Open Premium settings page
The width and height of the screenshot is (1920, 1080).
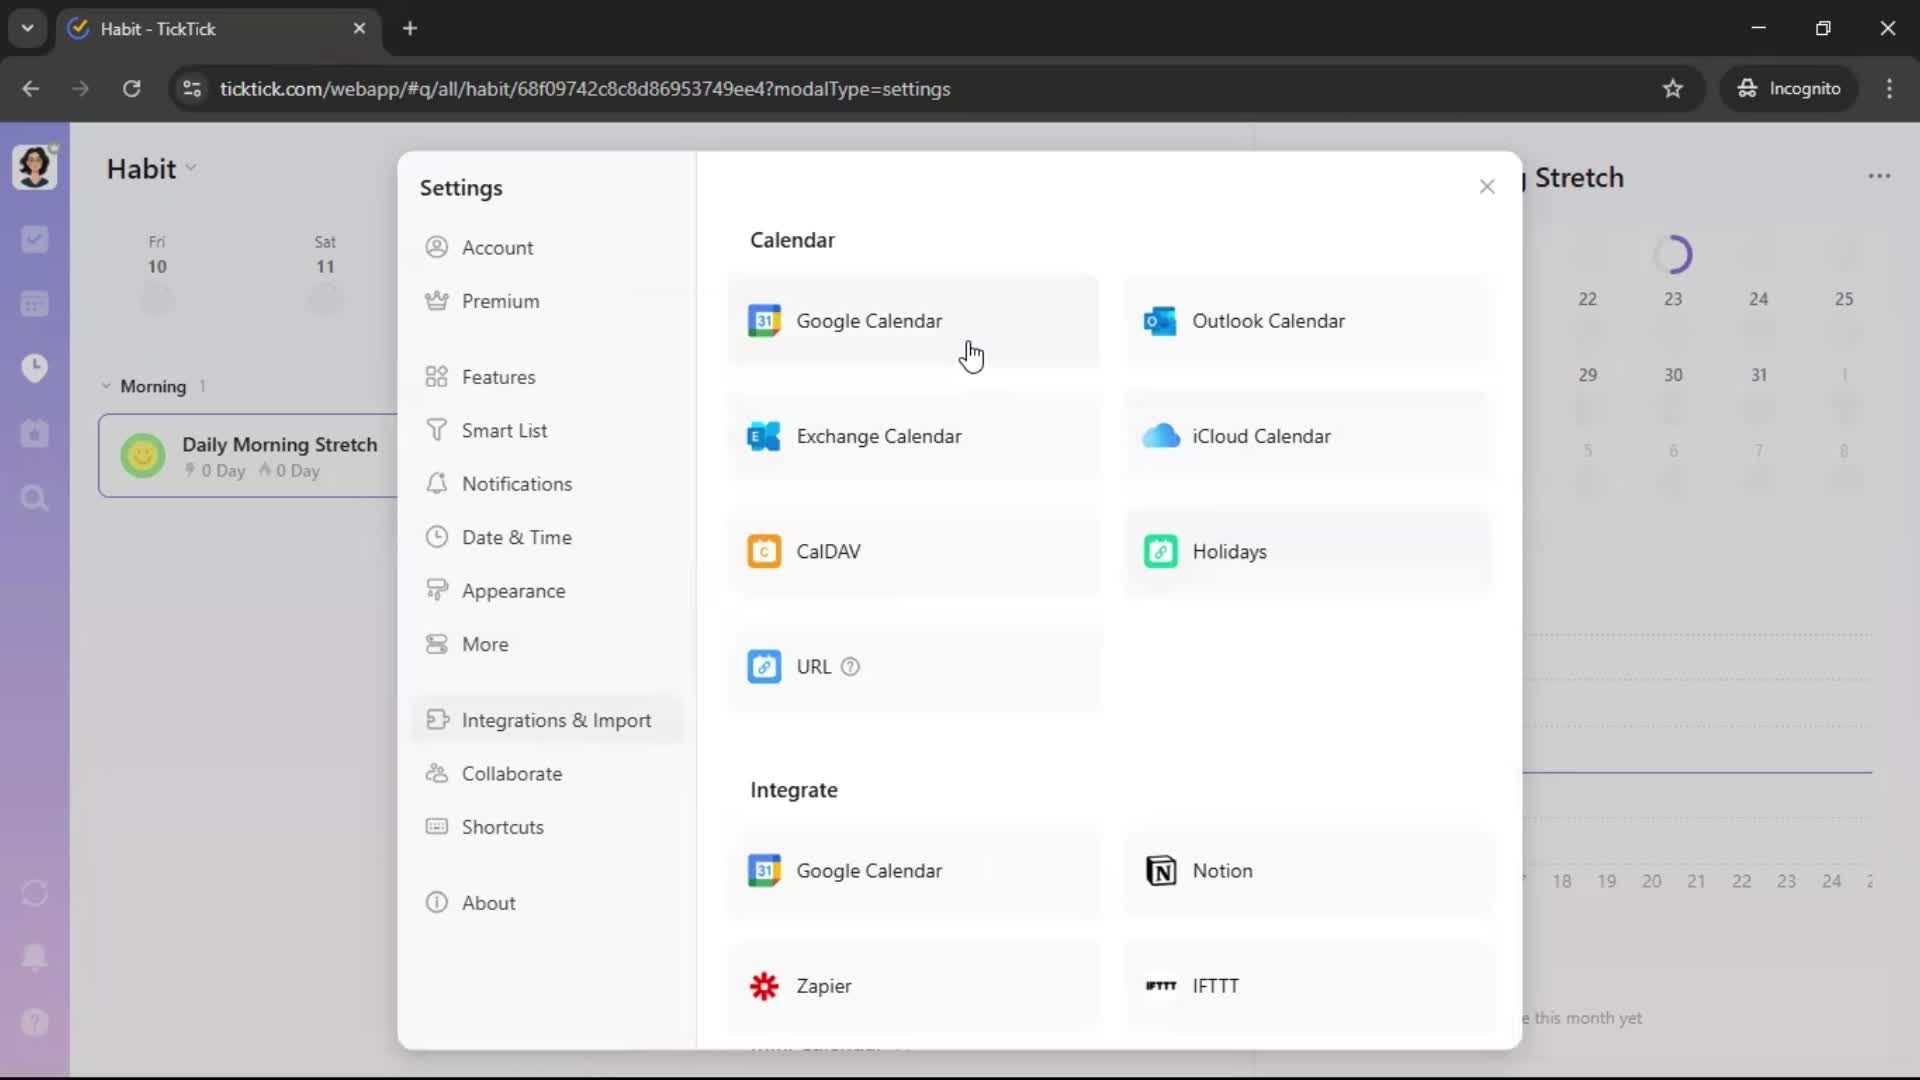click(500, 301)
